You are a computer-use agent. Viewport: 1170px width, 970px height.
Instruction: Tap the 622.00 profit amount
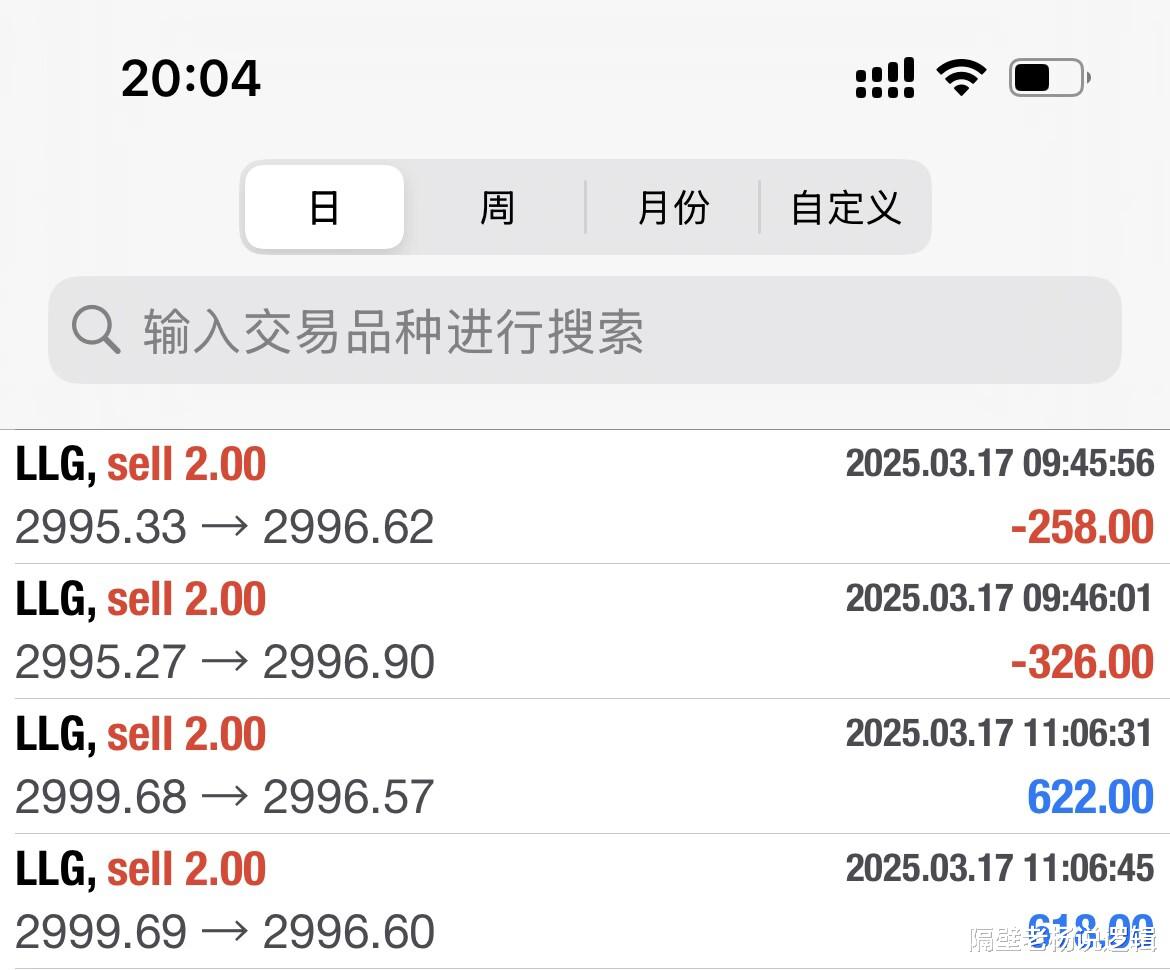[x=1090, y=797]
